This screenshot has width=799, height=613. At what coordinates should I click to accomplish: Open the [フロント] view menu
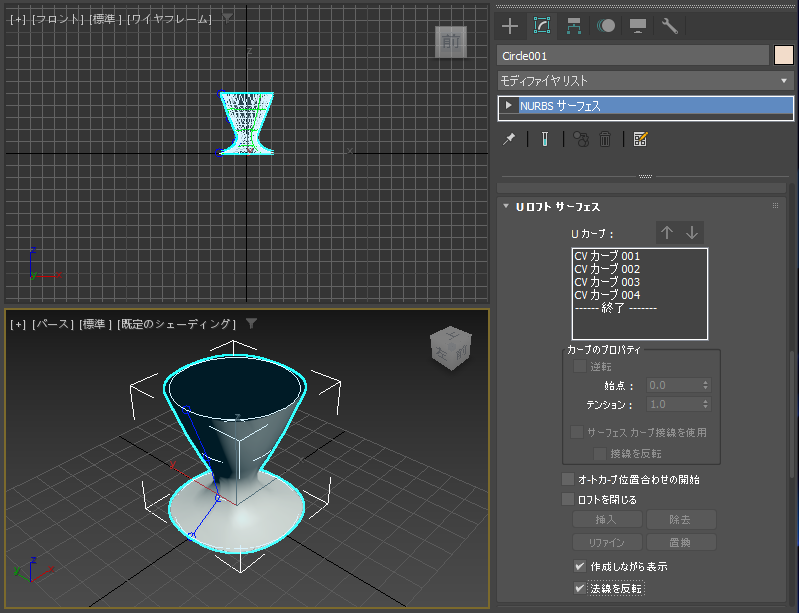[x=58, y=19]
